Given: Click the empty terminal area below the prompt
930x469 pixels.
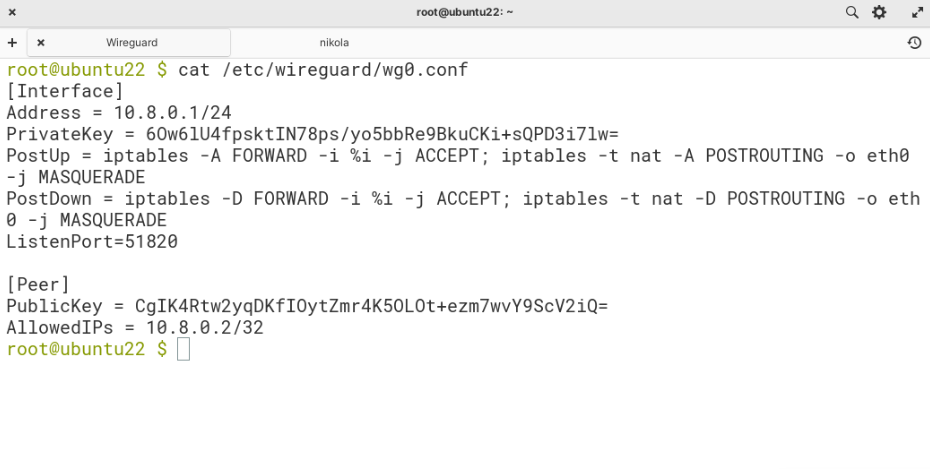Looking at the screenshot, I should click(x=465, y=415).
